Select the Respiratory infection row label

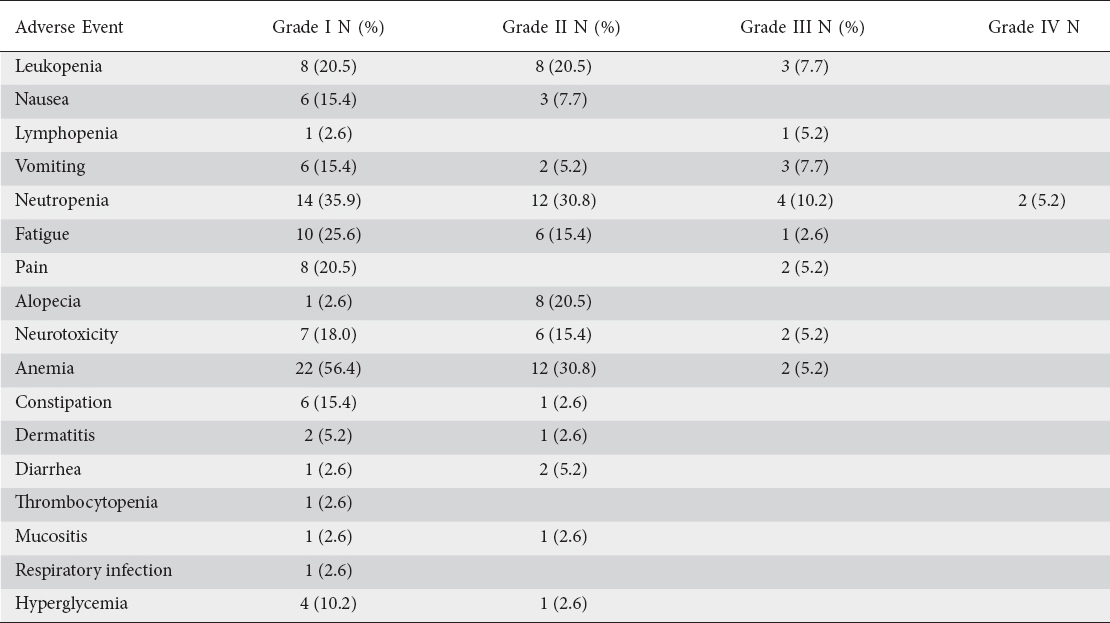pyautogui.click(x=93, y=570)
